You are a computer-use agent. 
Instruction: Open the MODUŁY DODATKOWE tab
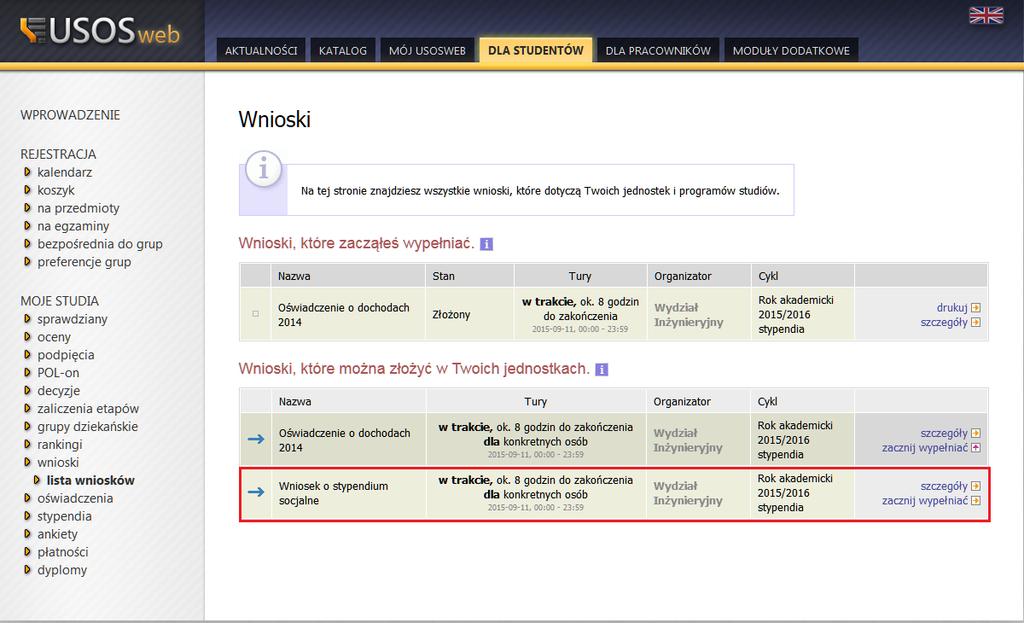click(791, 50)
